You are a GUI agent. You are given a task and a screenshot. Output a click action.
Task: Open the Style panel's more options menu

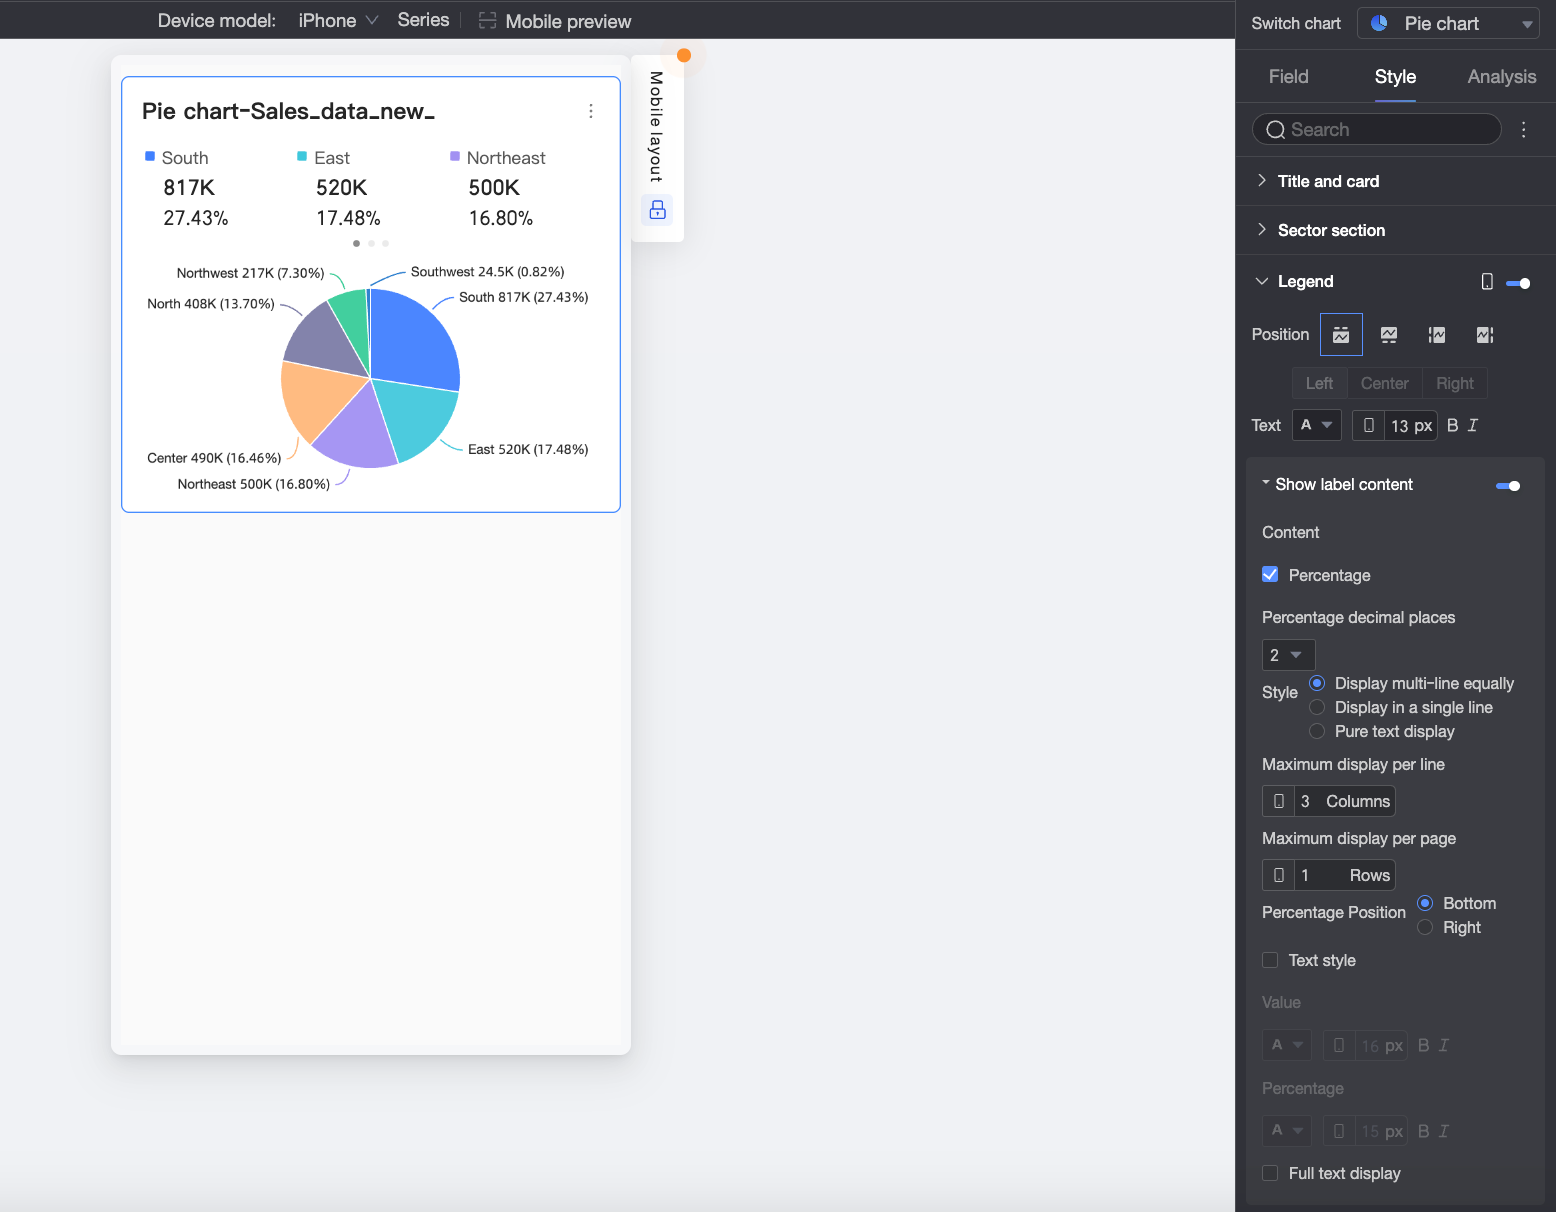coord(1523,129)
